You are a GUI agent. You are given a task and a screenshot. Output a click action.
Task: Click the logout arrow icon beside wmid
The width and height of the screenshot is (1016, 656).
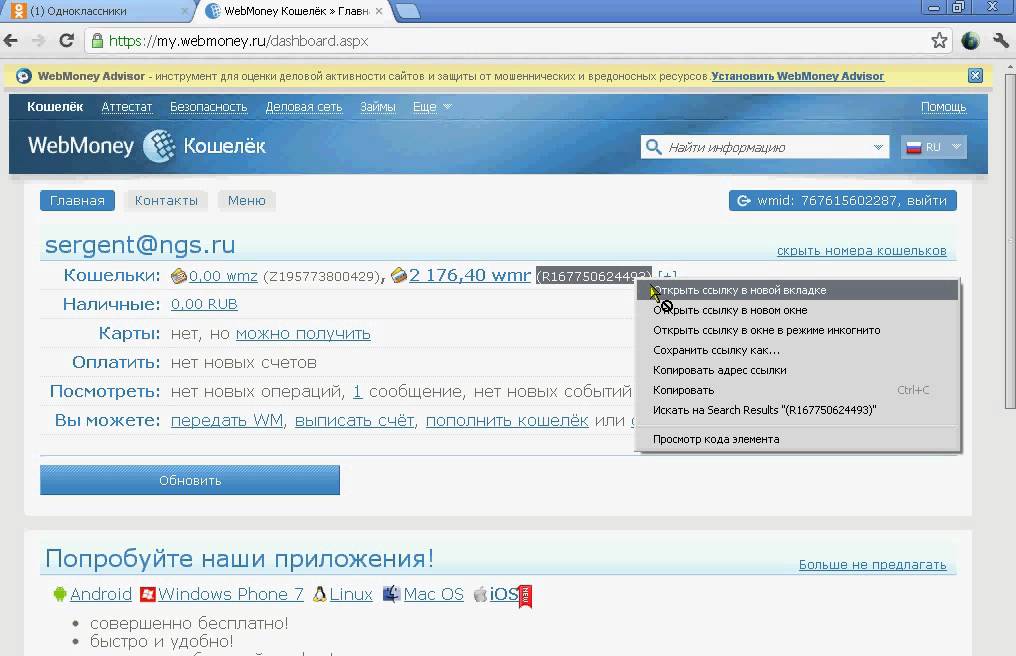pos(744,201)
